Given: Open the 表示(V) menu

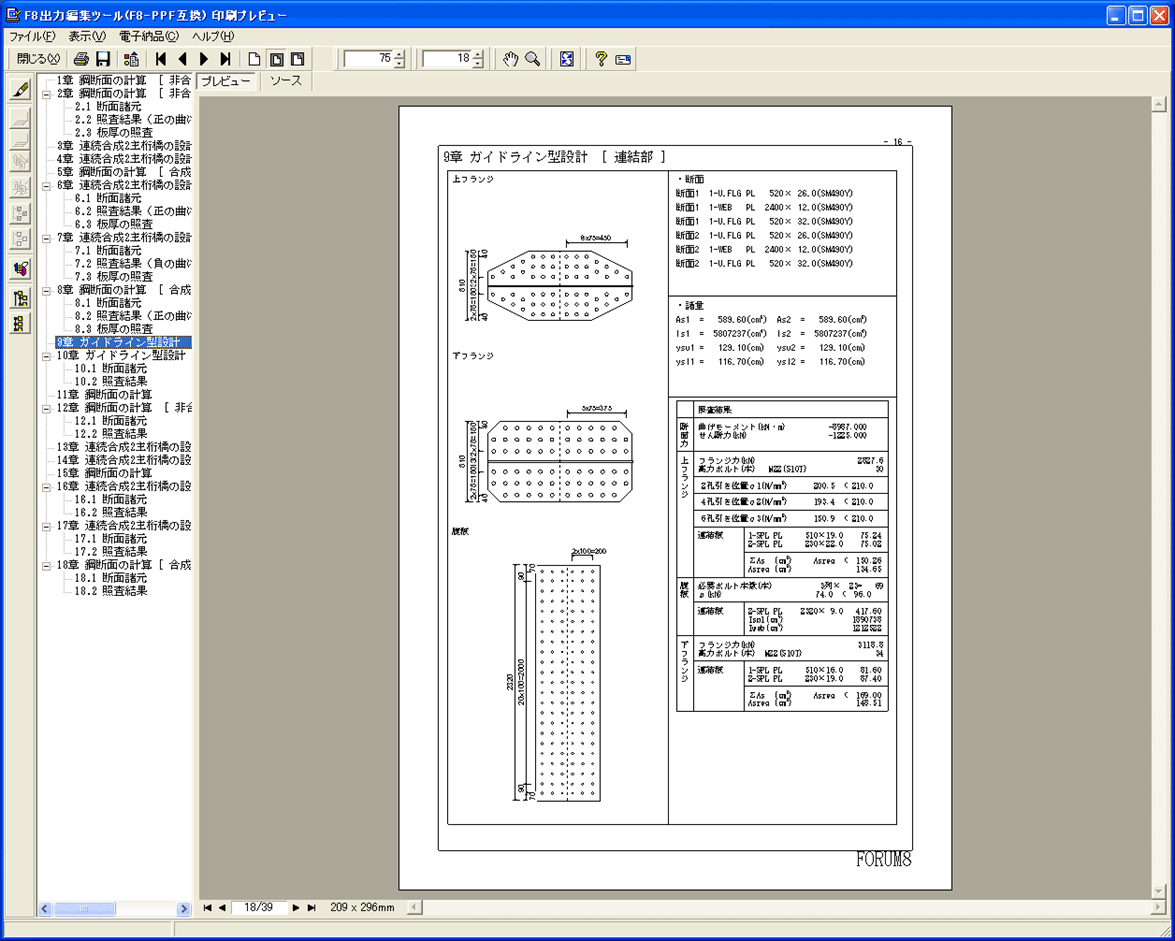Looking at the screenshot, I should (x=87, y=36).
